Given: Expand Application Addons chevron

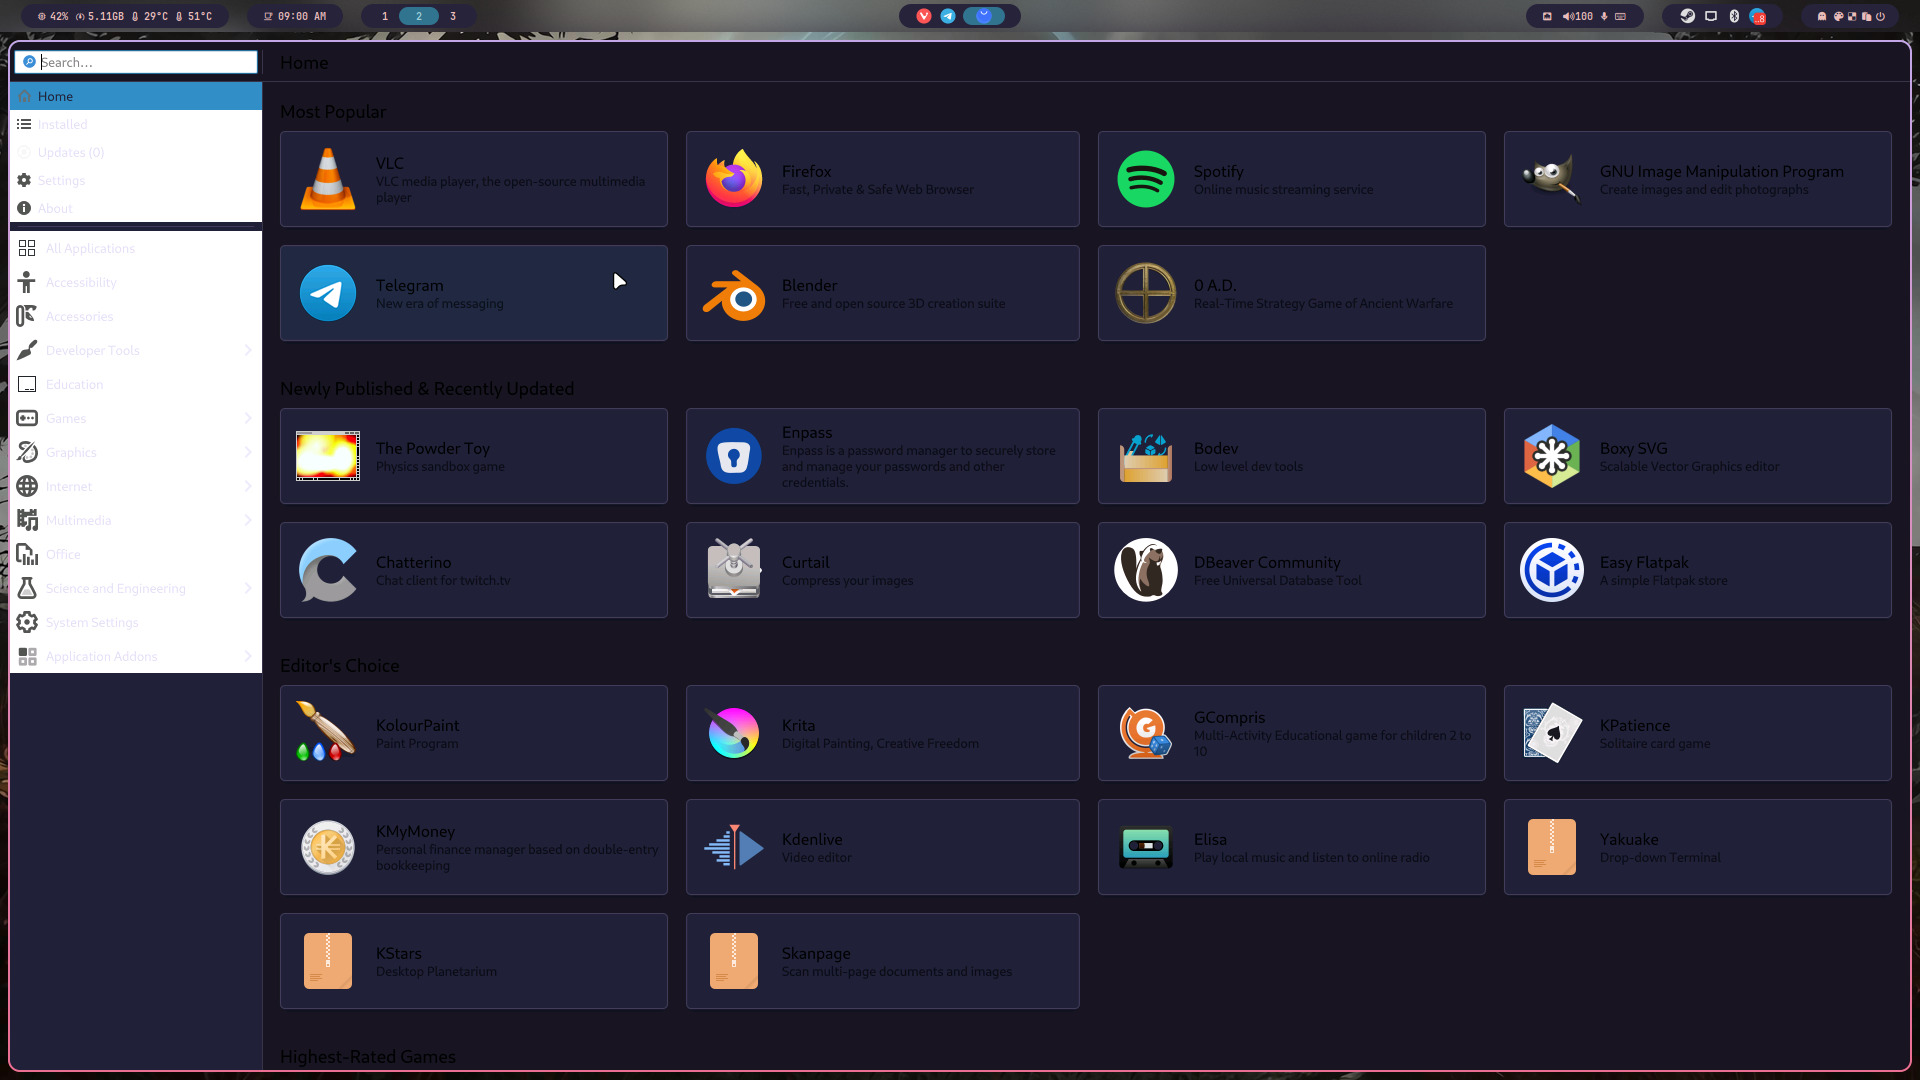Looking at the screenshot, I should pos(247,656).
